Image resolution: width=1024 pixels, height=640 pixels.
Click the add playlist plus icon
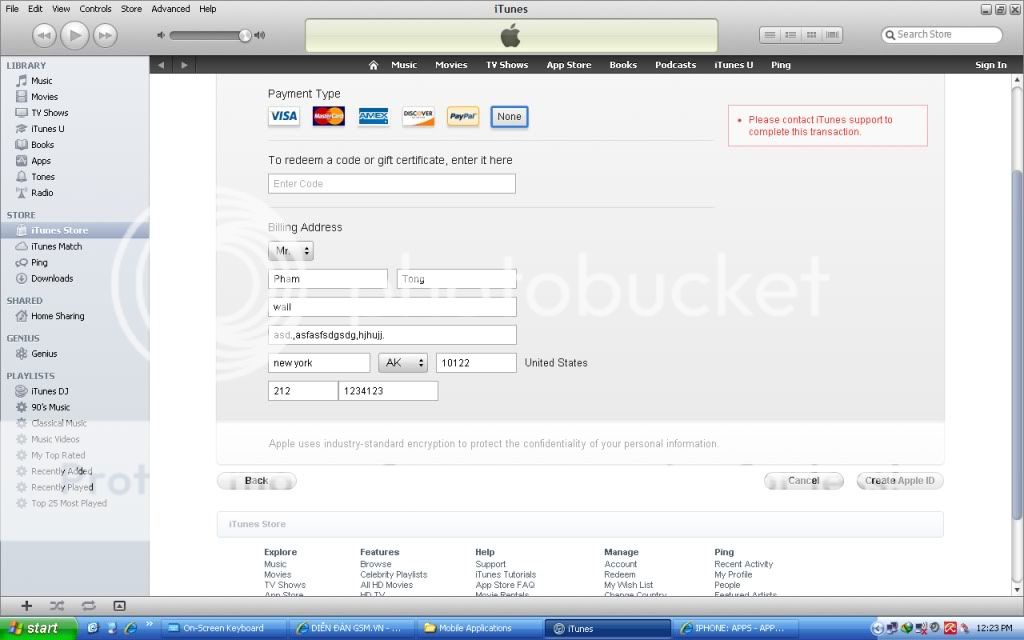coord(27,606)
